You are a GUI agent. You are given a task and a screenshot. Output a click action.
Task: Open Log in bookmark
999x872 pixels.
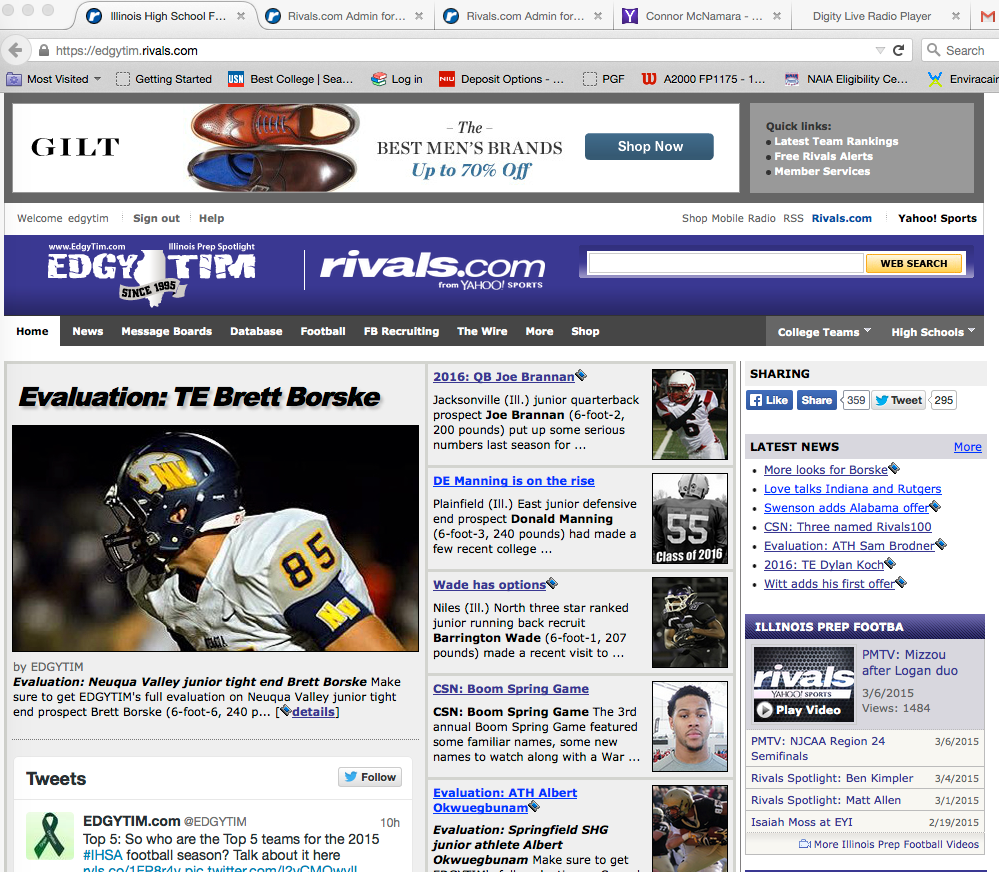(398, 79)
